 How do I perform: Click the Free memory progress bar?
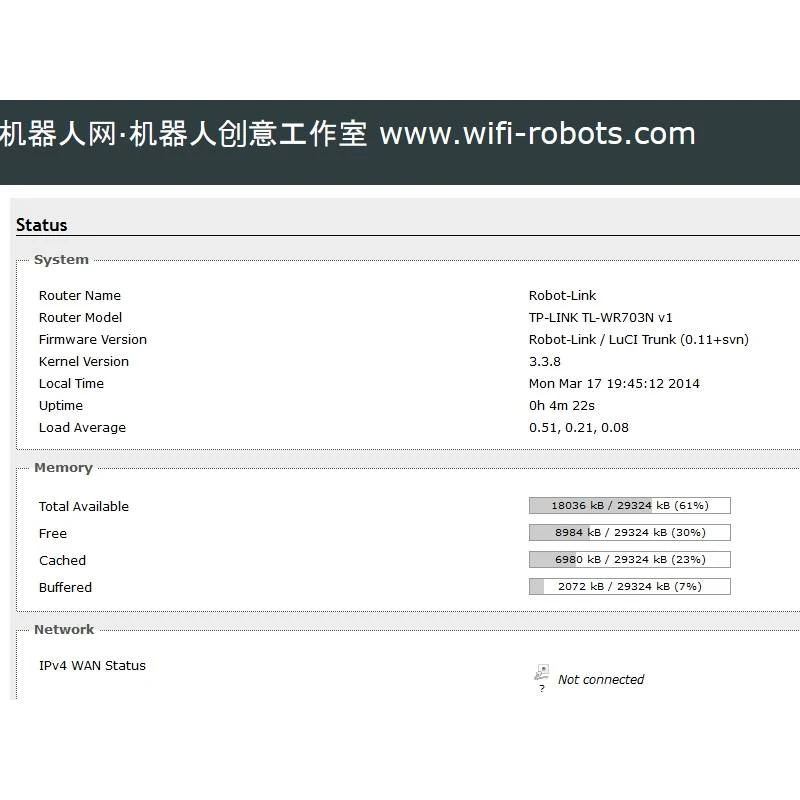(629, 533)
